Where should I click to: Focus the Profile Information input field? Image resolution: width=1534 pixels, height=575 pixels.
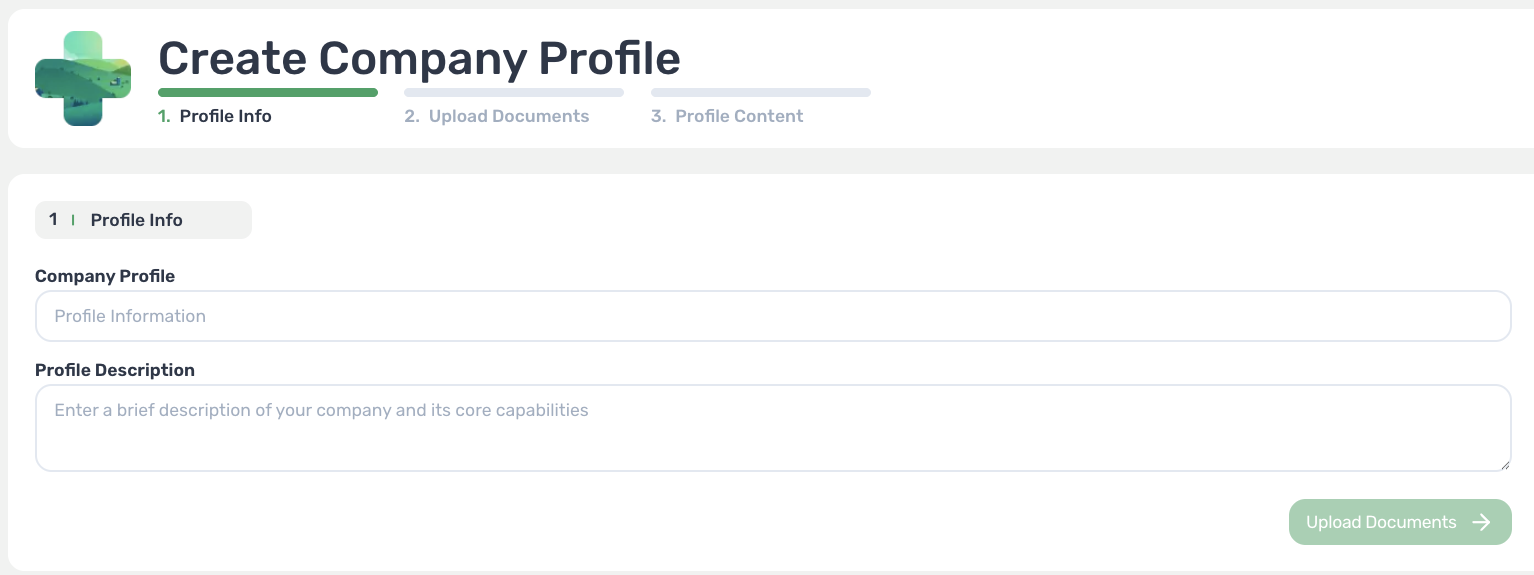(x=773, y=316)
